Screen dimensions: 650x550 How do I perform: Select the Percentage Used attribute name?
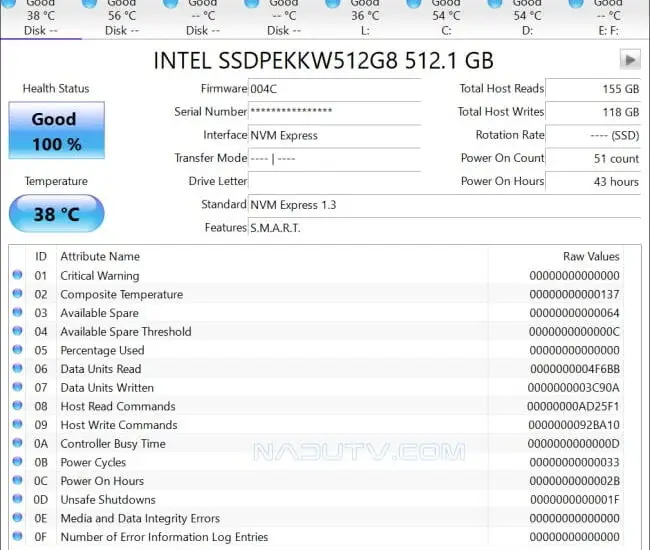pos(102,350)
